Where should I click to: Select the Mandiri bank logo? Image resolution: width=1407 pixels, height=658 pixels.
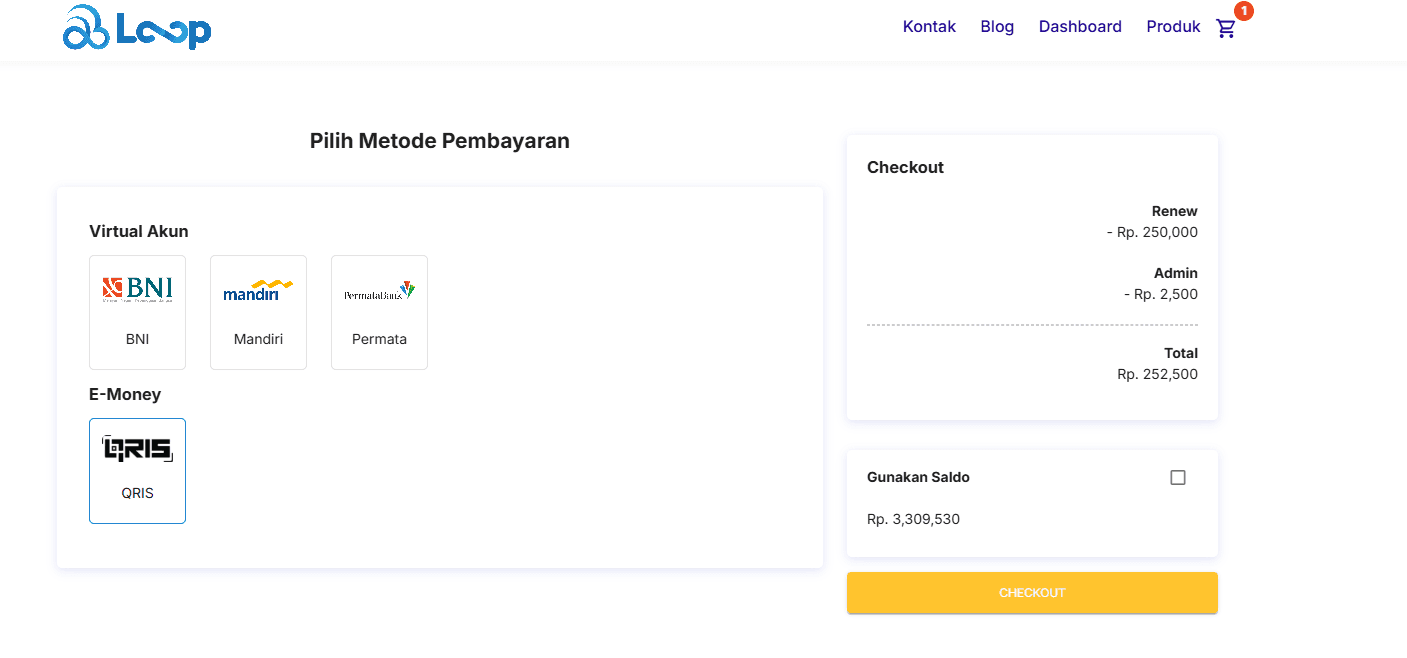[258, 289]
